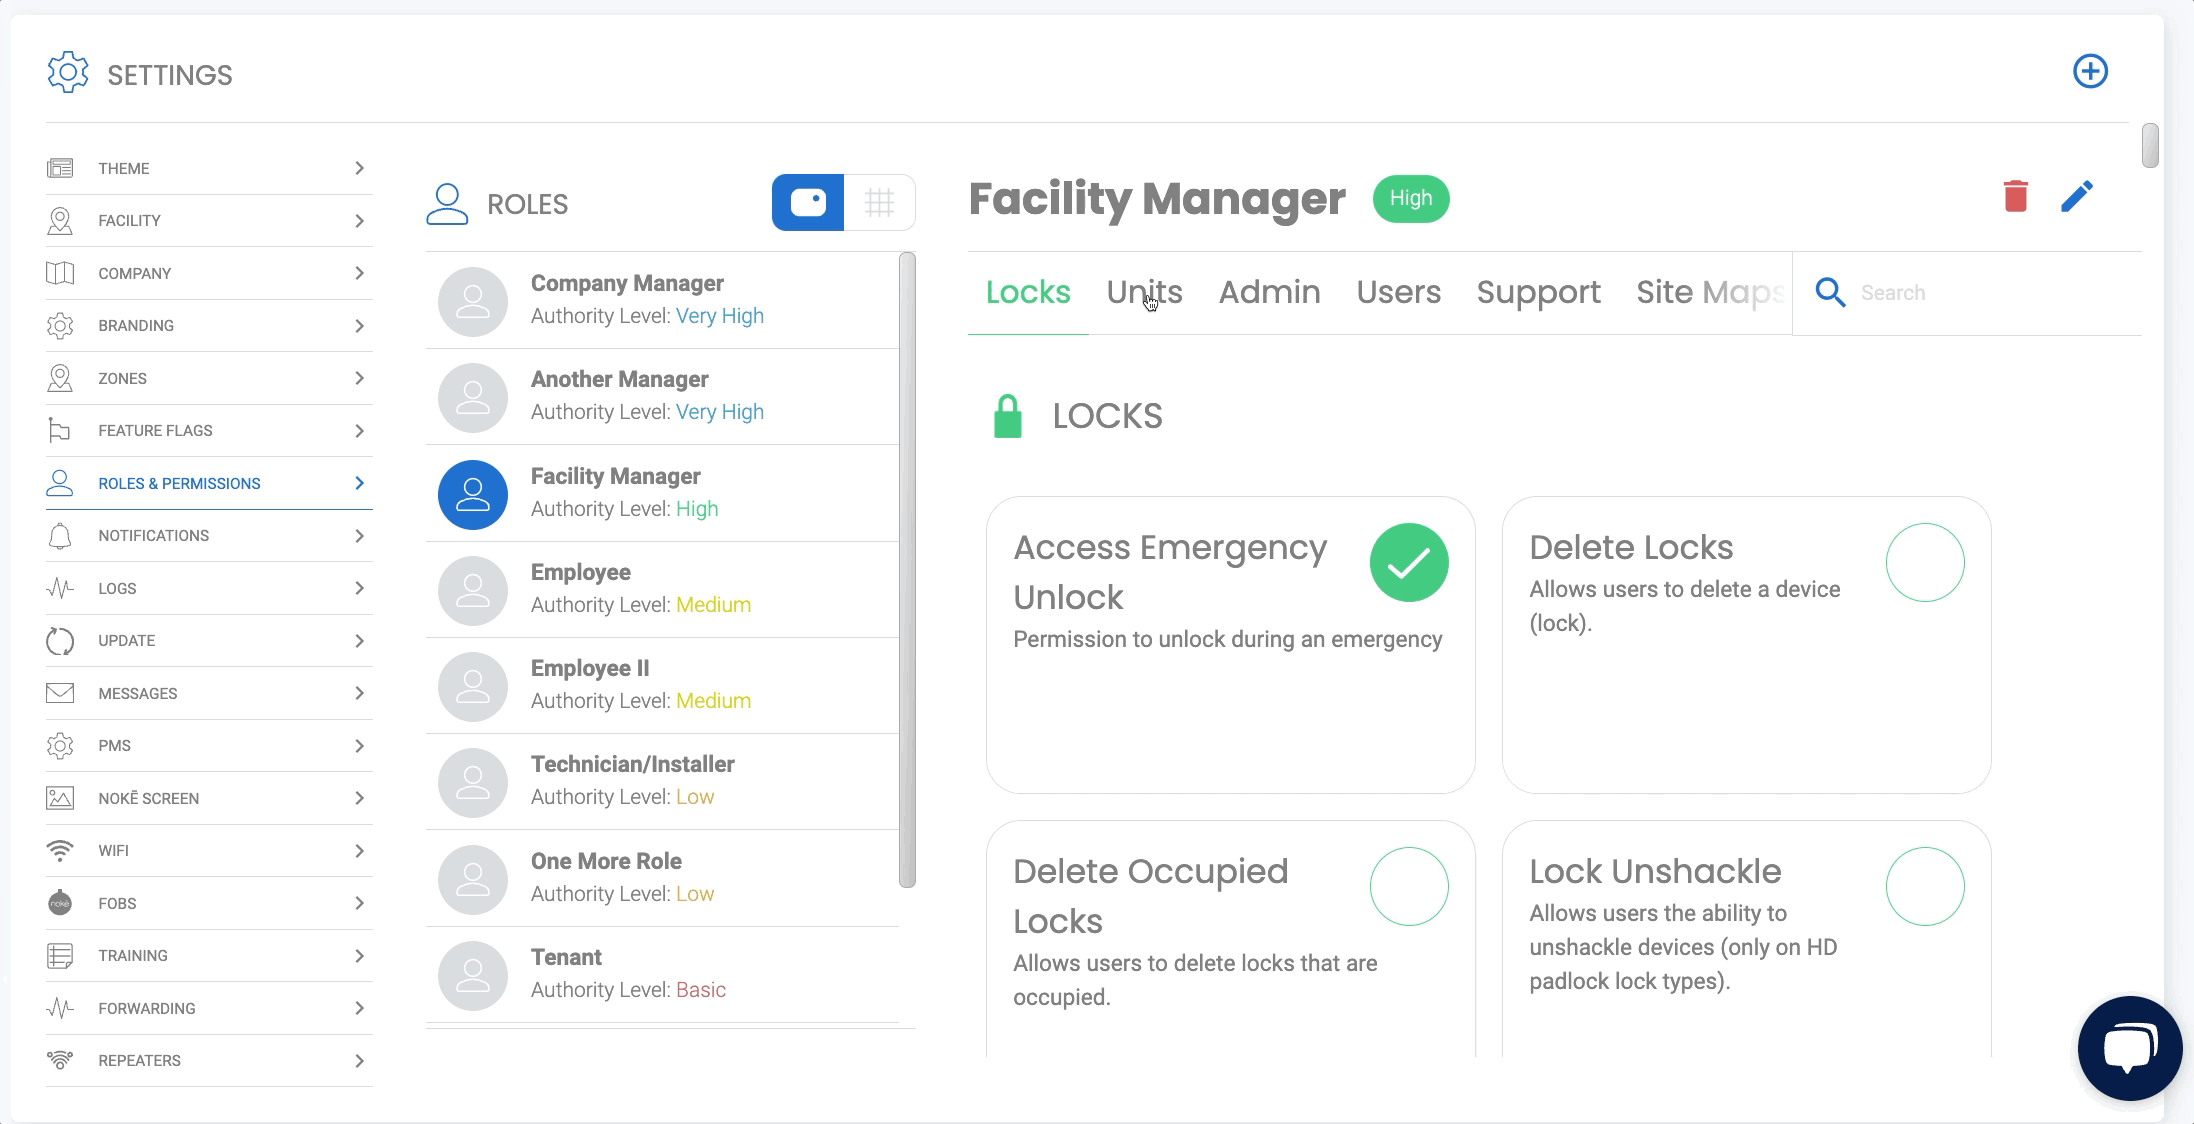Disable Access Emergency Unlock permission
Image resolution: width=2194 pixels, height=1124 pixels.
[x=1409, y=562]
